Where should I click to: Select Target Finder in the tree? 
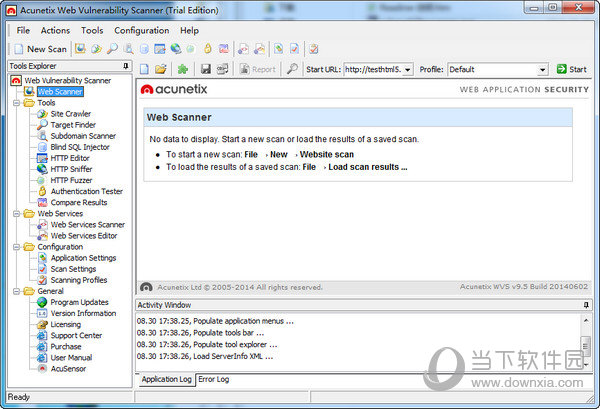point(73,125)
